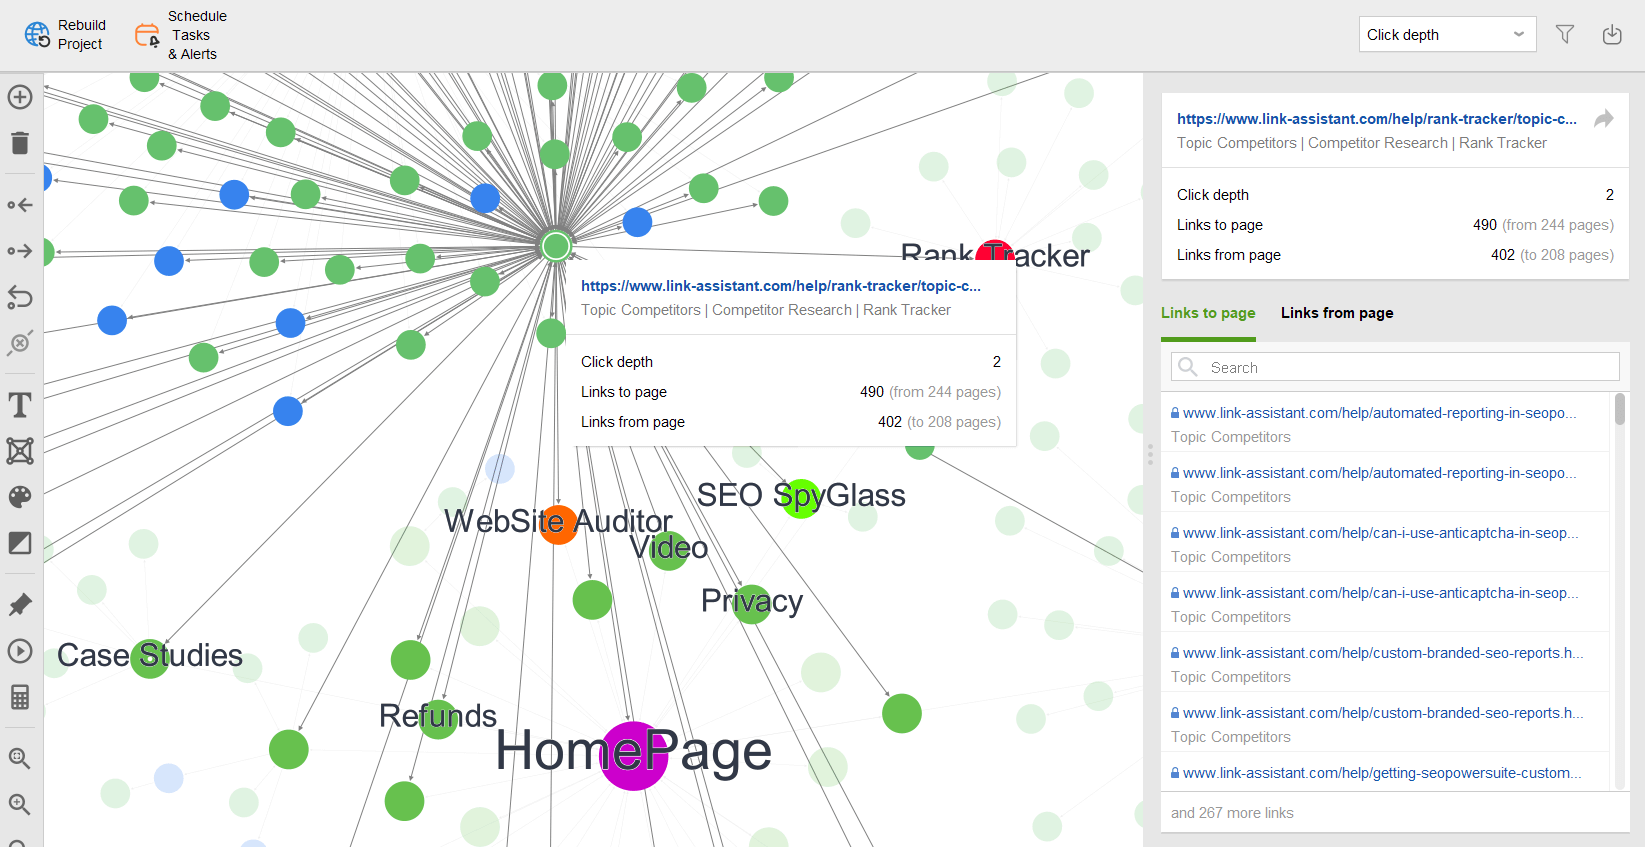Select the text label T tool
This screenshot has width=1645, height=847.
[x=20, y=405]
